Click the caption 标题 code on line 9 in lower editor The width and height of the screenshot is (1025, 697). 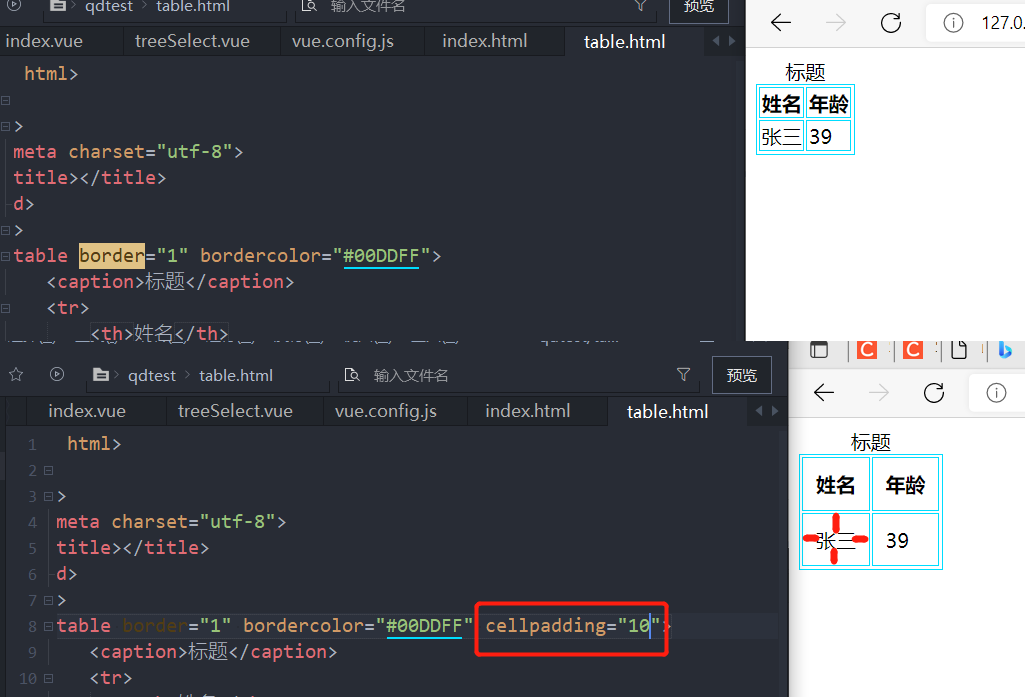(213, 652)
